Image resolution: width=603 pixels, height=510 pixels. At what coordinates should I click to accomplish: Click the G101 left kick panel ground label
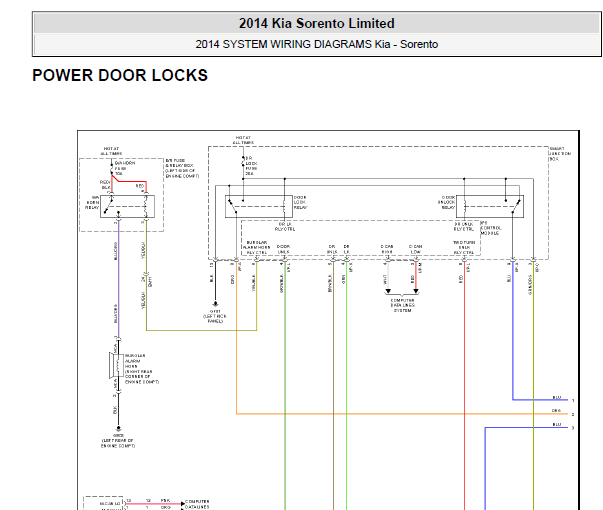[215, 316]
